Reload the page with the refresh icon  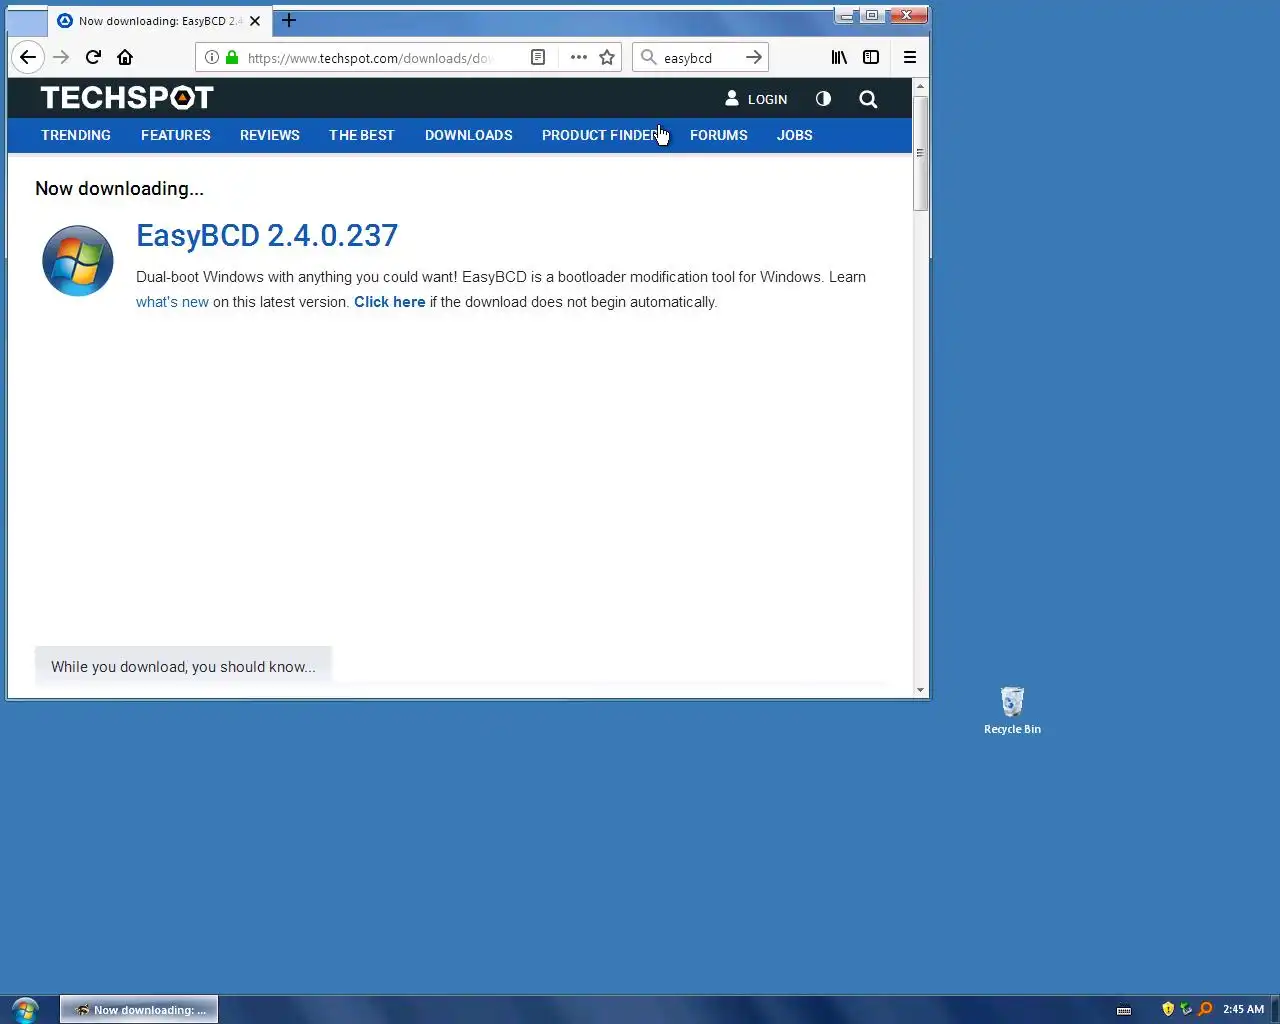(93, 57)
